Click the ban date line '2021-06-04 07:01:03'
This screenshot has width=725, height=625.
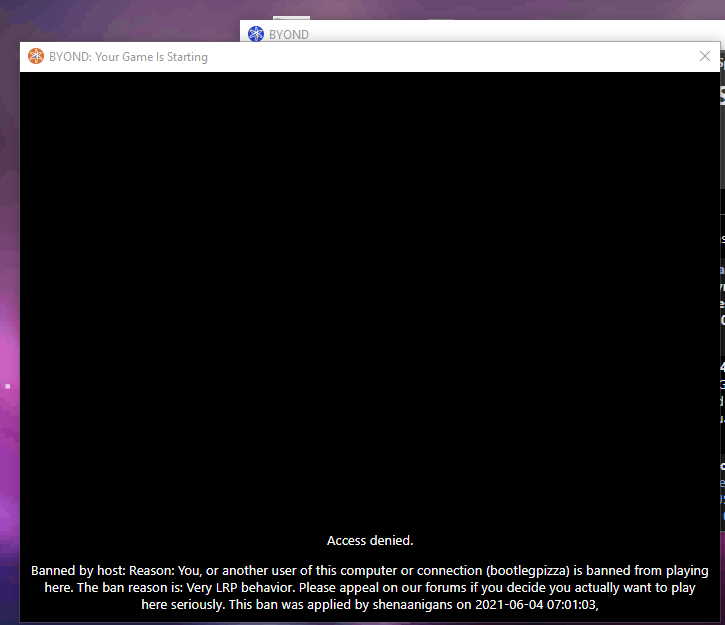point(369,605)
